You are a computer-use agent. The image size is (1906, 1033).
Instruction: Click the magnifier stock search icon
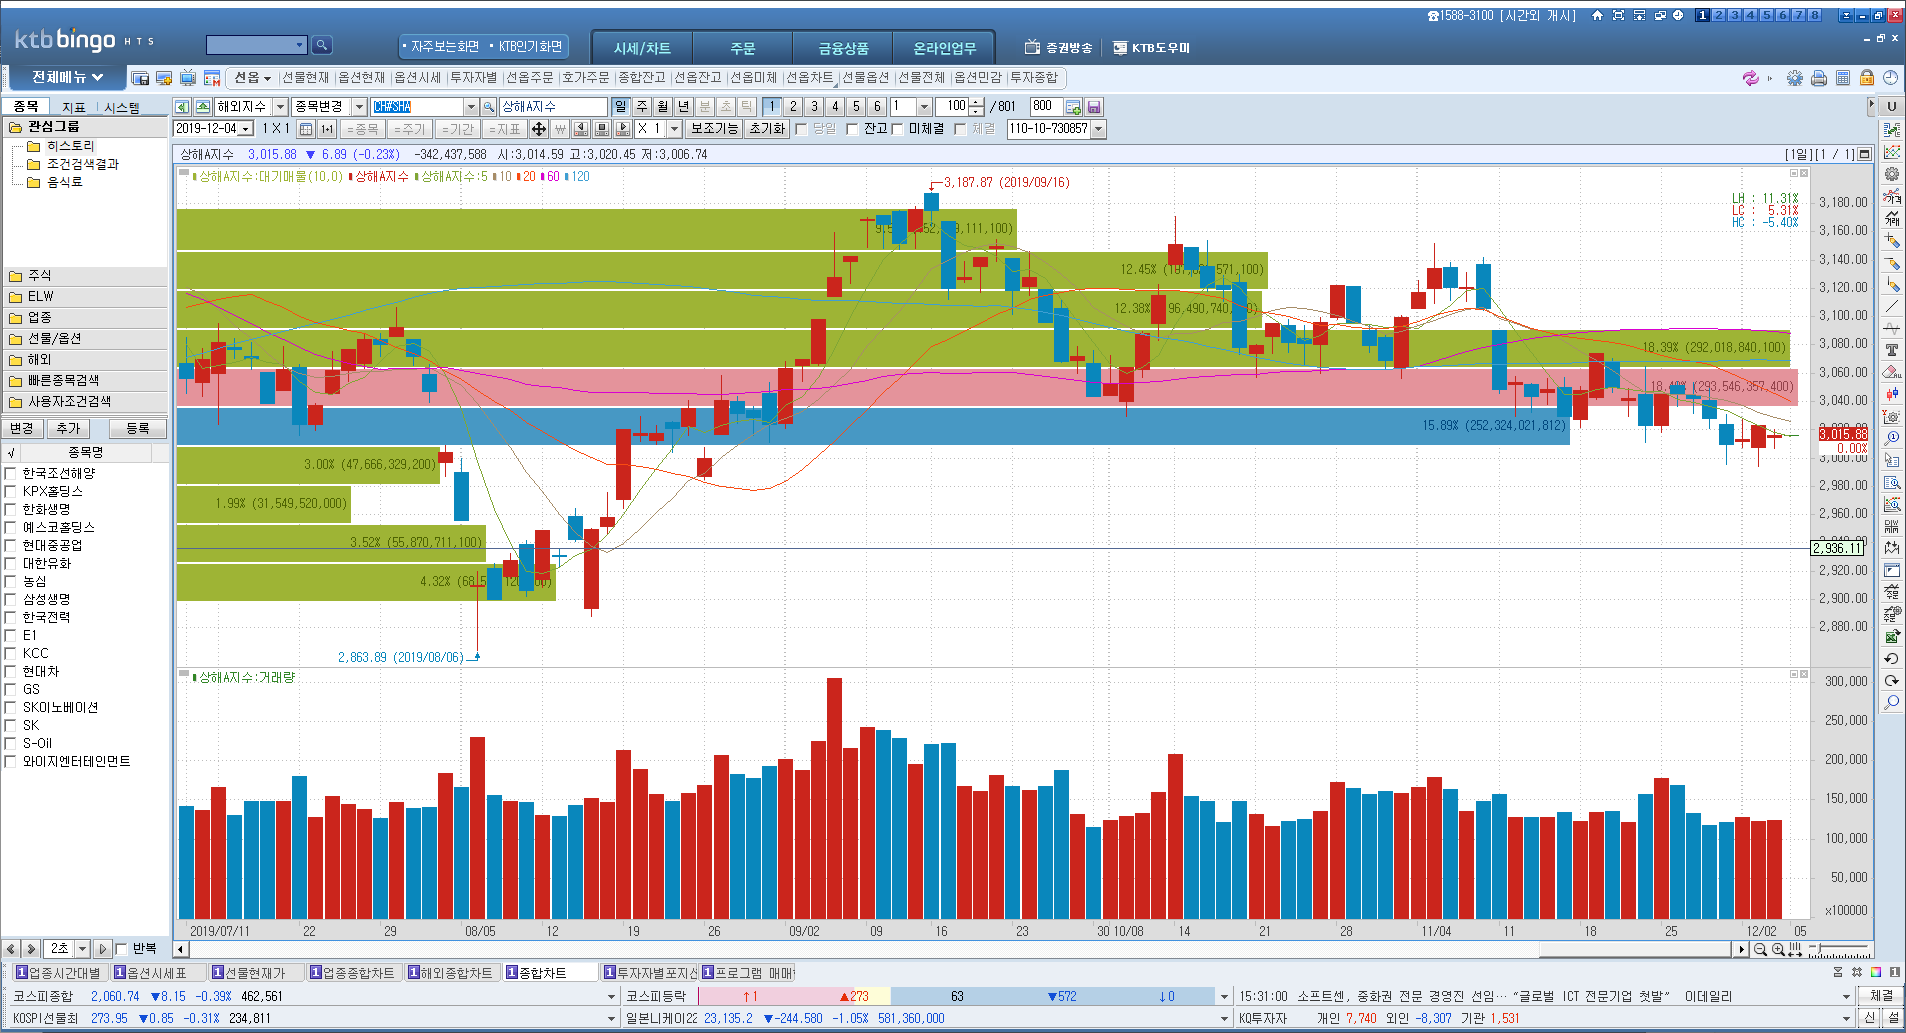(x=321, y=45)
